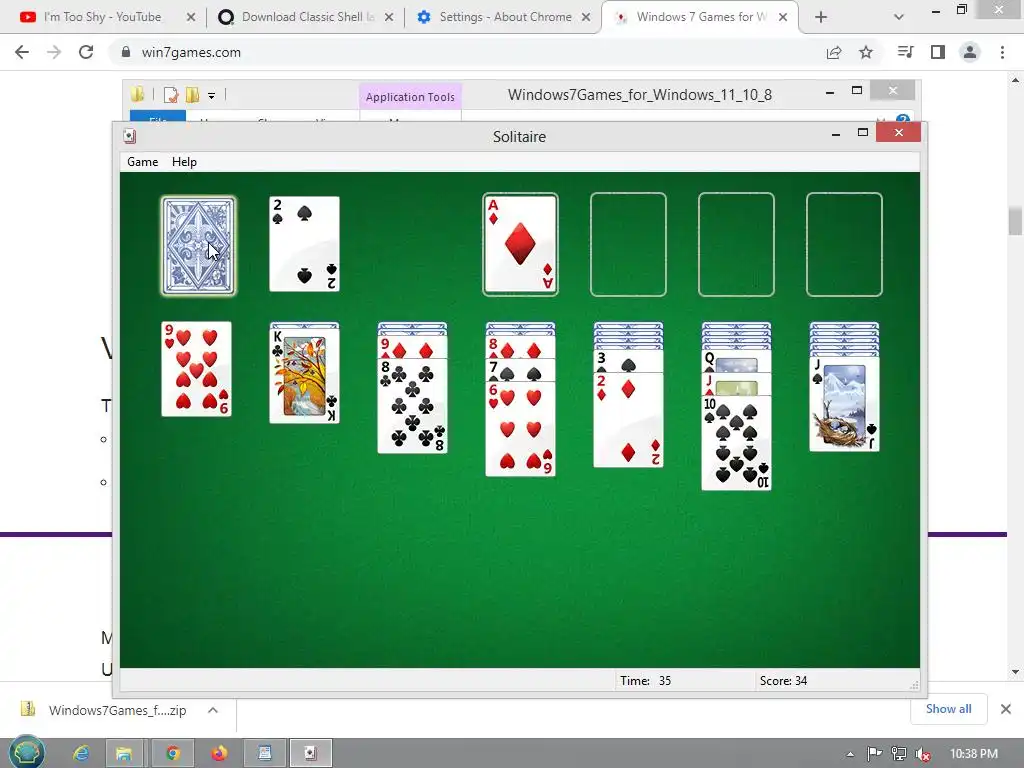
Task: Open File Explorer from taskbar
Action: click(123, 754)
